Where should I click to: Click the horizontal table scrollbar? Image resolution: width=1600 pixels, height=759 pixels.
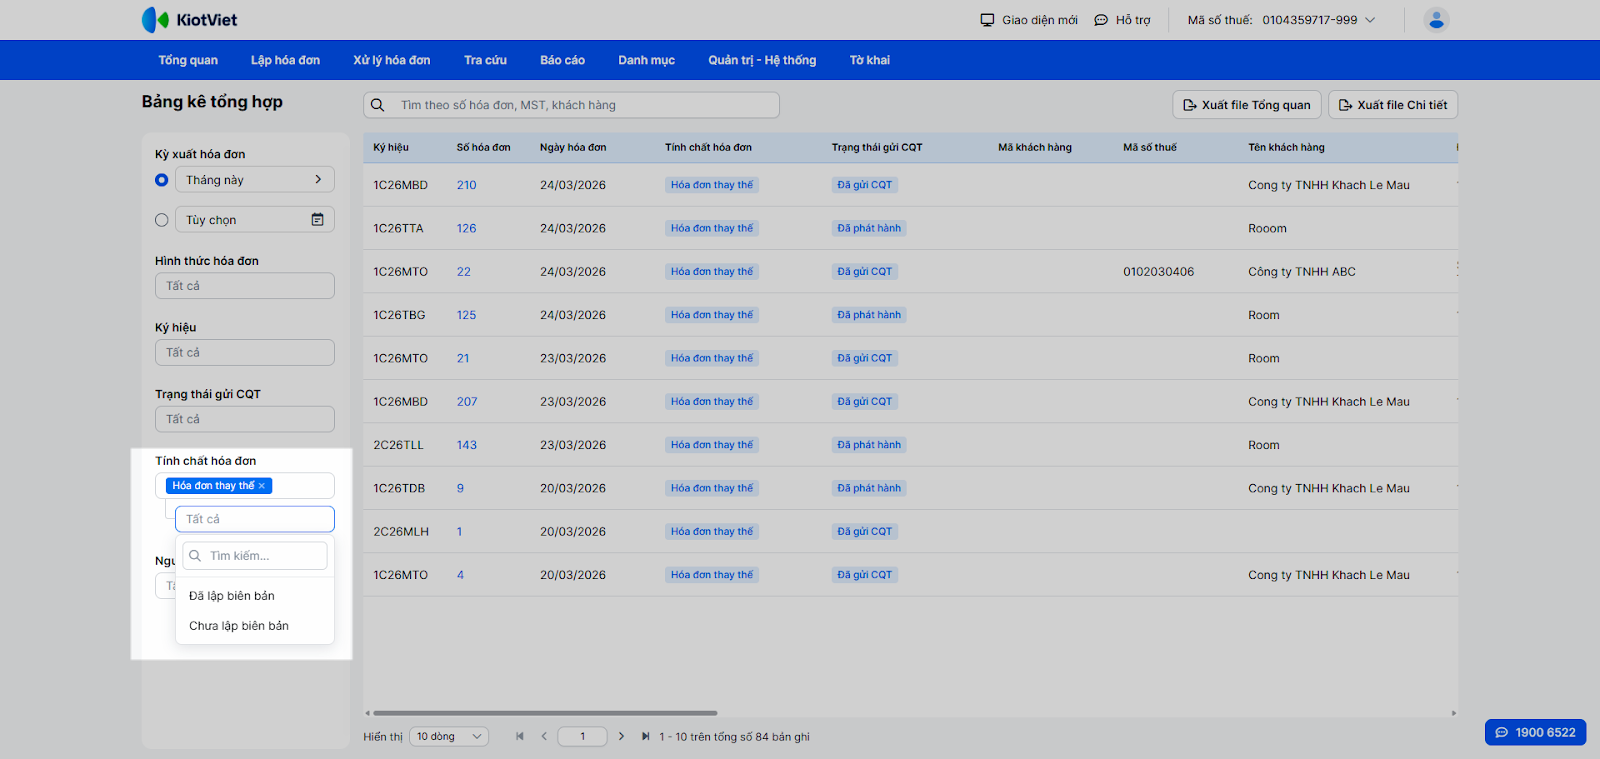click(x=545, y=713)
